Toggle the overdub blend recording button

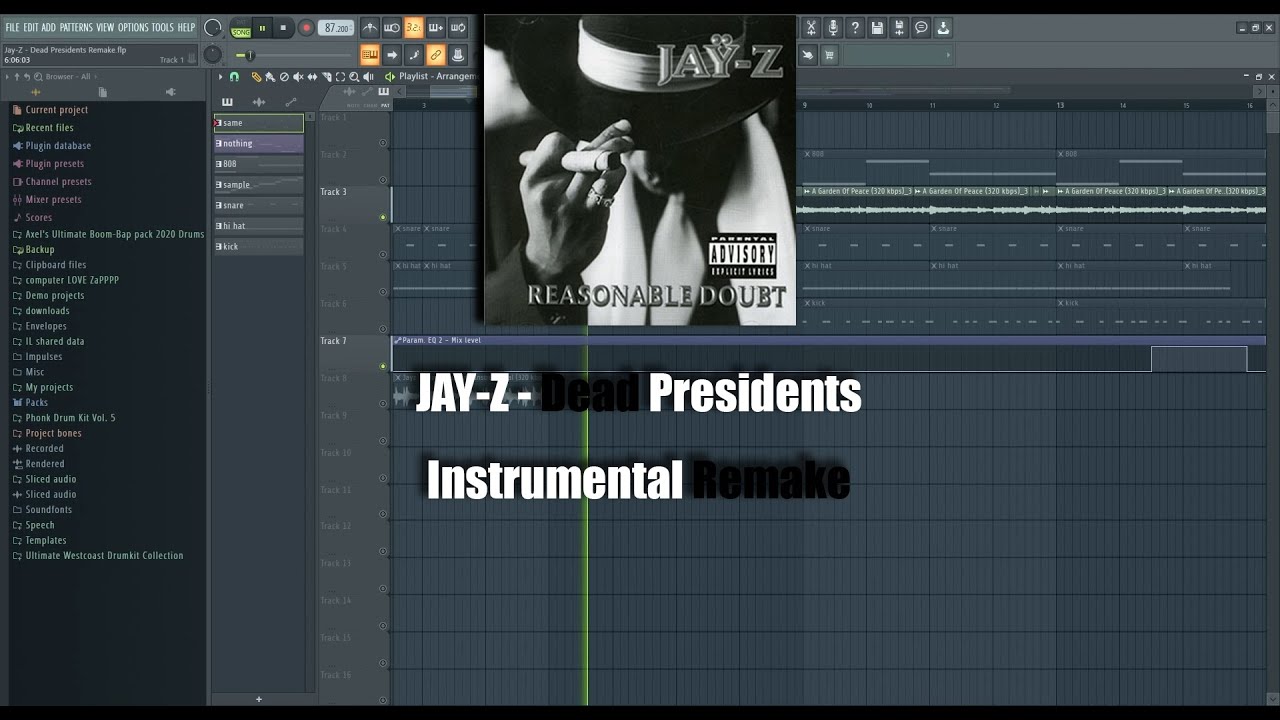click(436, 28)
